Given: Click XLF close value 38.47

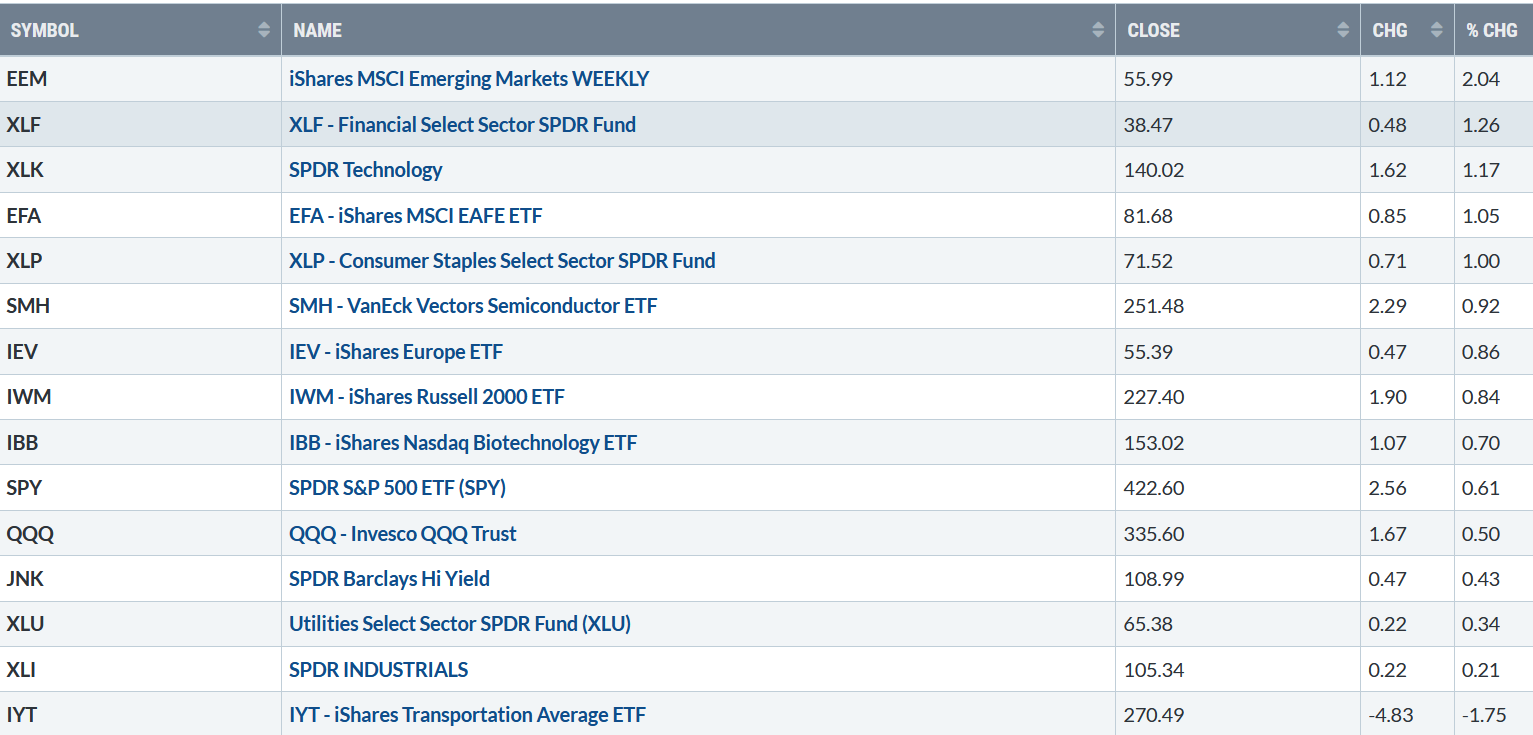Looking at the screenshot, I should click(x=1150, y=125).
